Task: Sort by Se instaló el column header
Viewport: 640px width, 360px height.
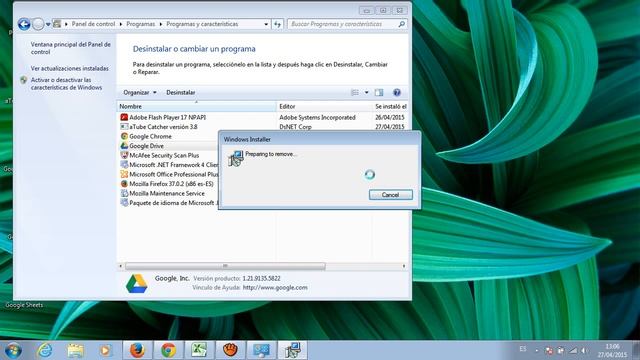Action: pyautogui.click(x=391, y=107)
